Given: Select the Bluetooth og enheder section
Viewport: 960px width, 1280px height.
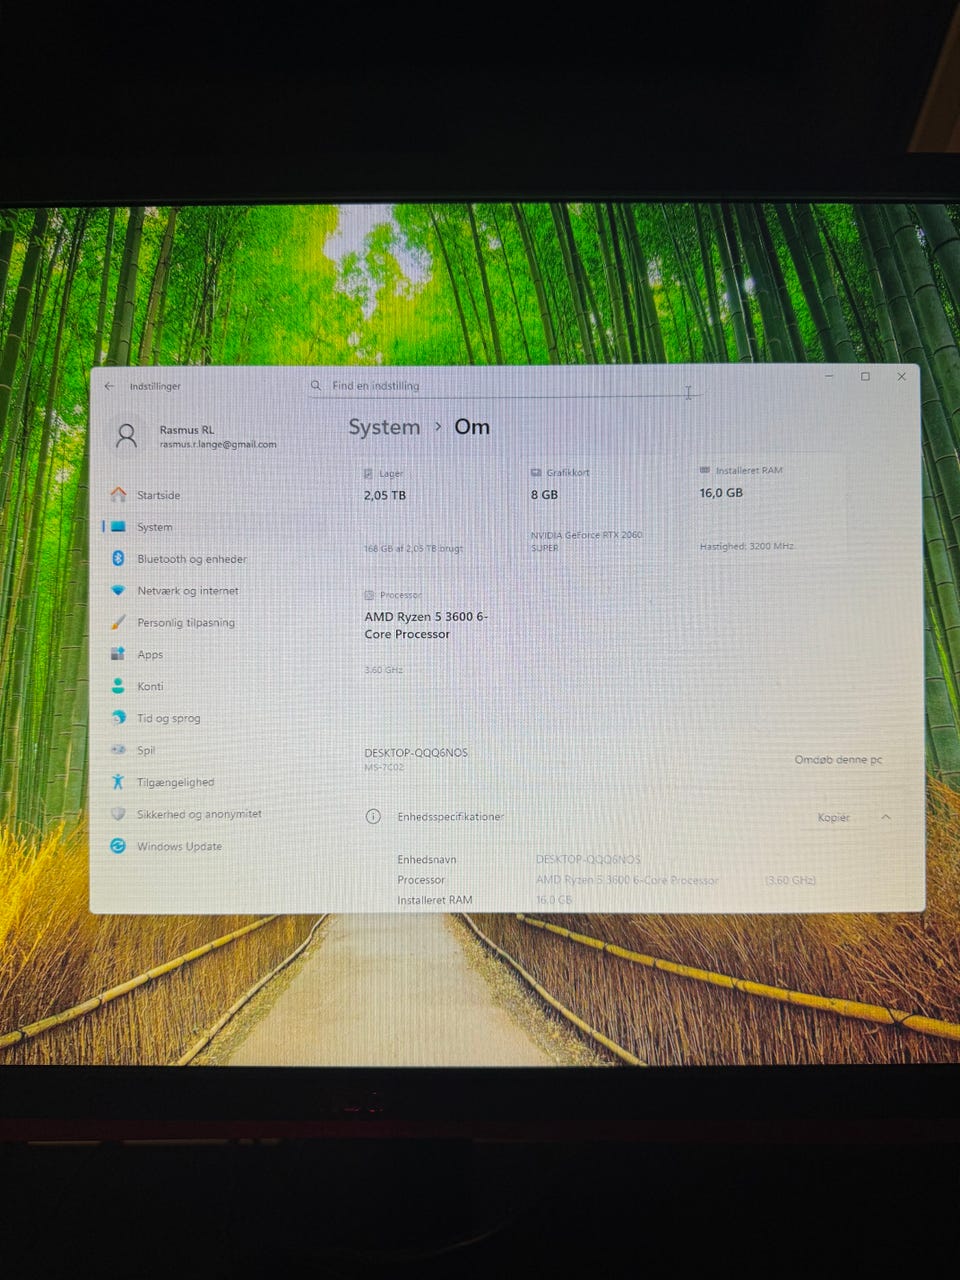Looking at the screenshot, I should (192, 559).
